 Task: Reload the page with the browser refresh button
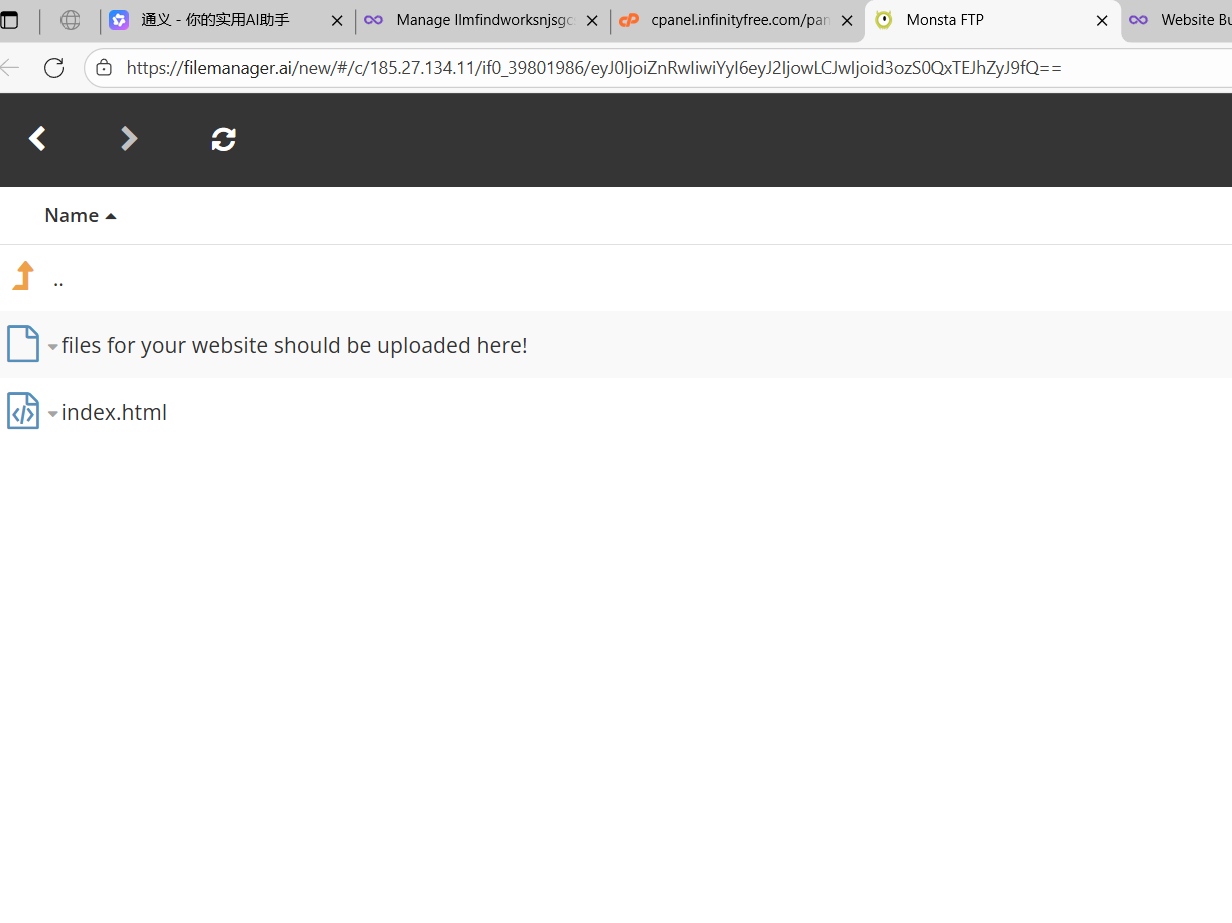tap(54, 68)
